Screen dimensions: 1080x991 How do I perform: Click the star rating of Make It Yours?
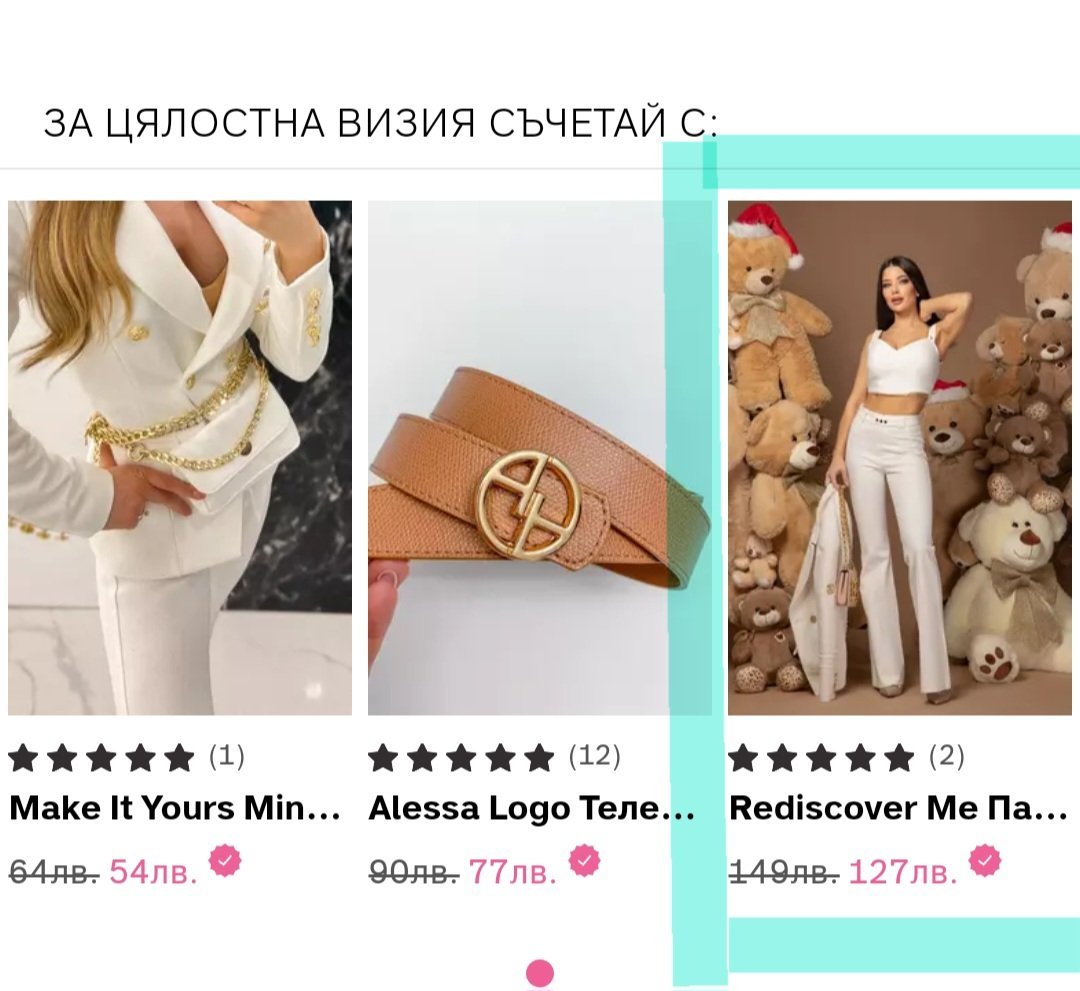click(101, 758)
